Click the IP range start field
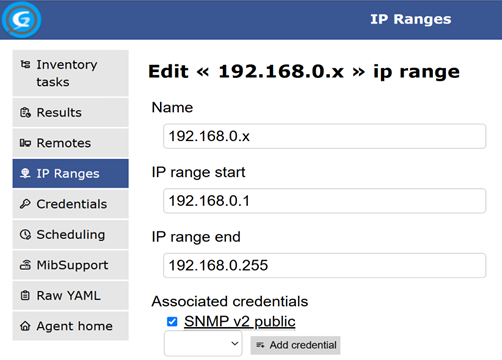Viewport: 502px width, 360px height. pos(324,201)
